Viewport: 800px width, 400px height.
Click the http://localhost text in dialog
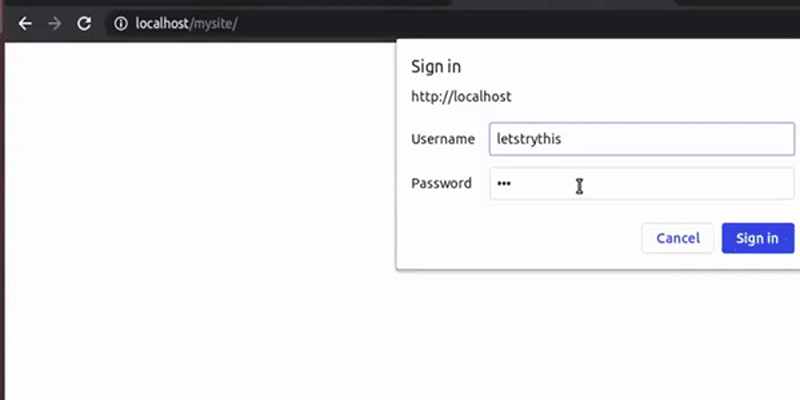[x=462, y=97]
